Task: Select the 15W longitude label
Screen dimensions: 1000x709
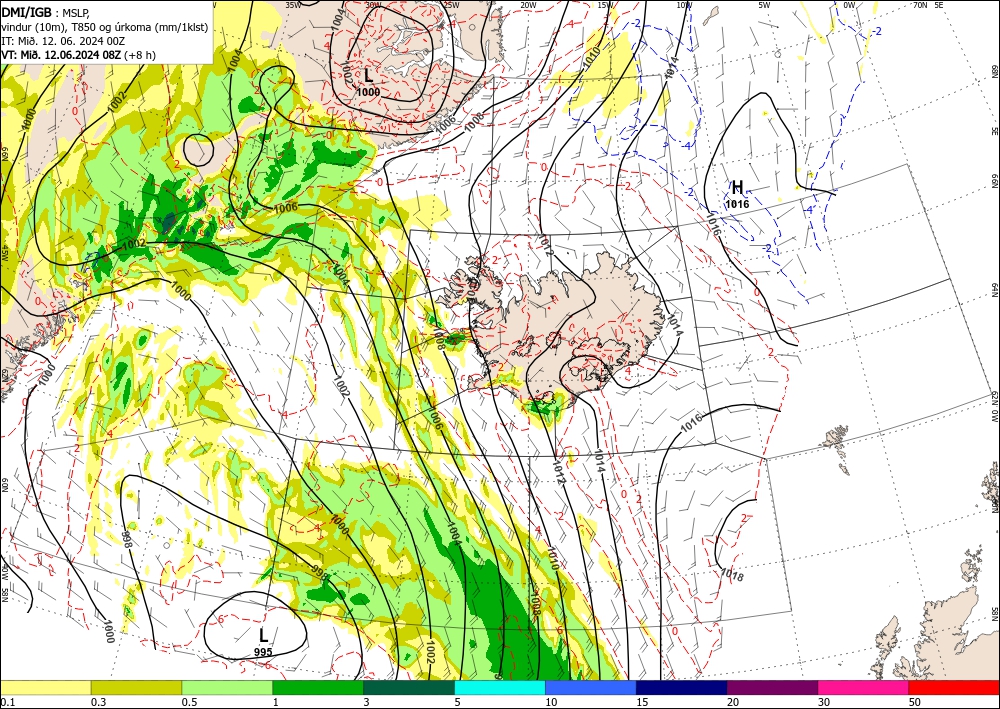Action: pos(606,5)
